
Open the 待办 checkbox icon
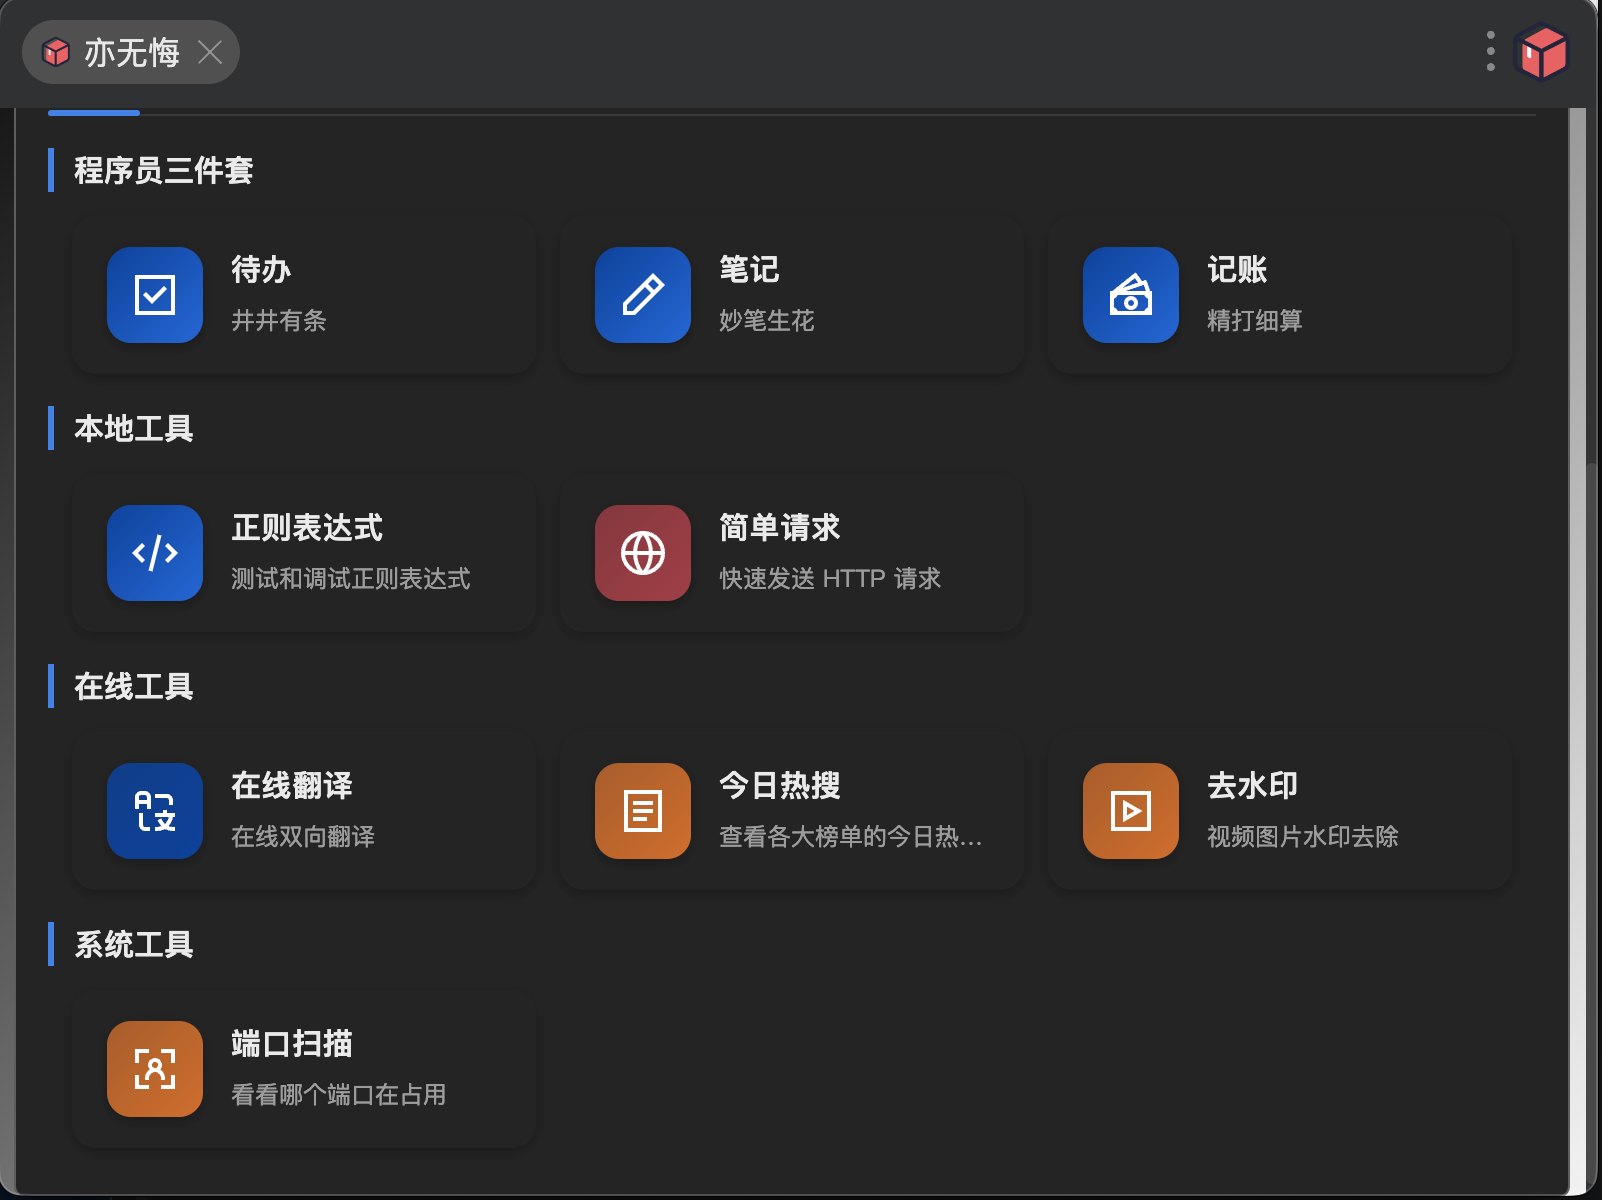pos(155,295)
